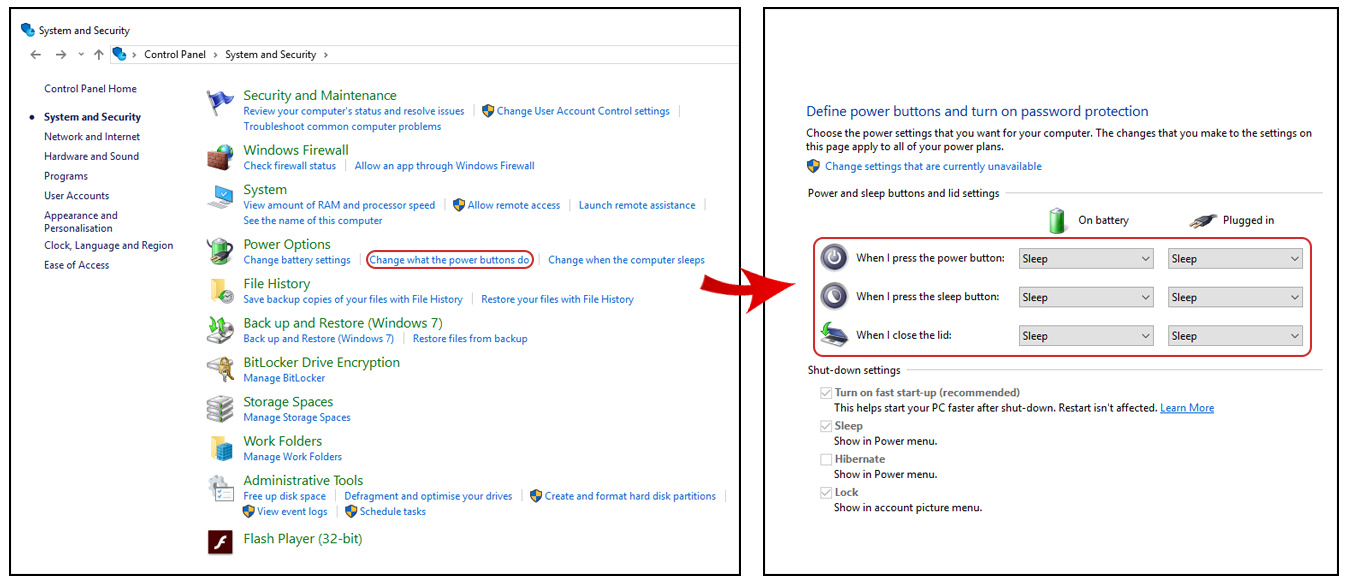
Task: Expand the chevron after System and Security breadcrumb
Action: (326, 55)
